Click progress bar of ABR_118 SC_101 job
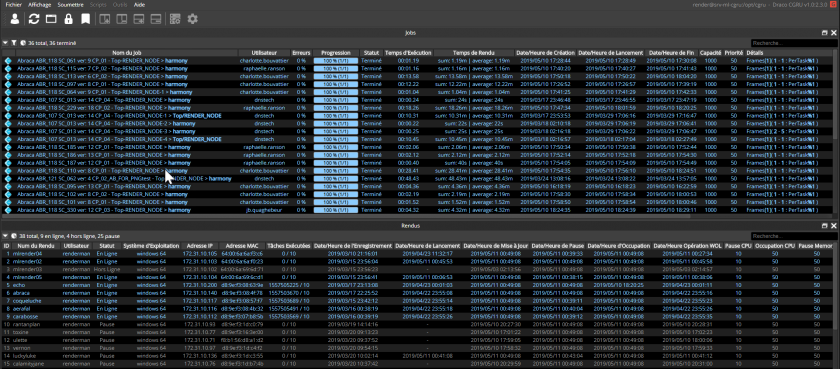 coord(335,202)
